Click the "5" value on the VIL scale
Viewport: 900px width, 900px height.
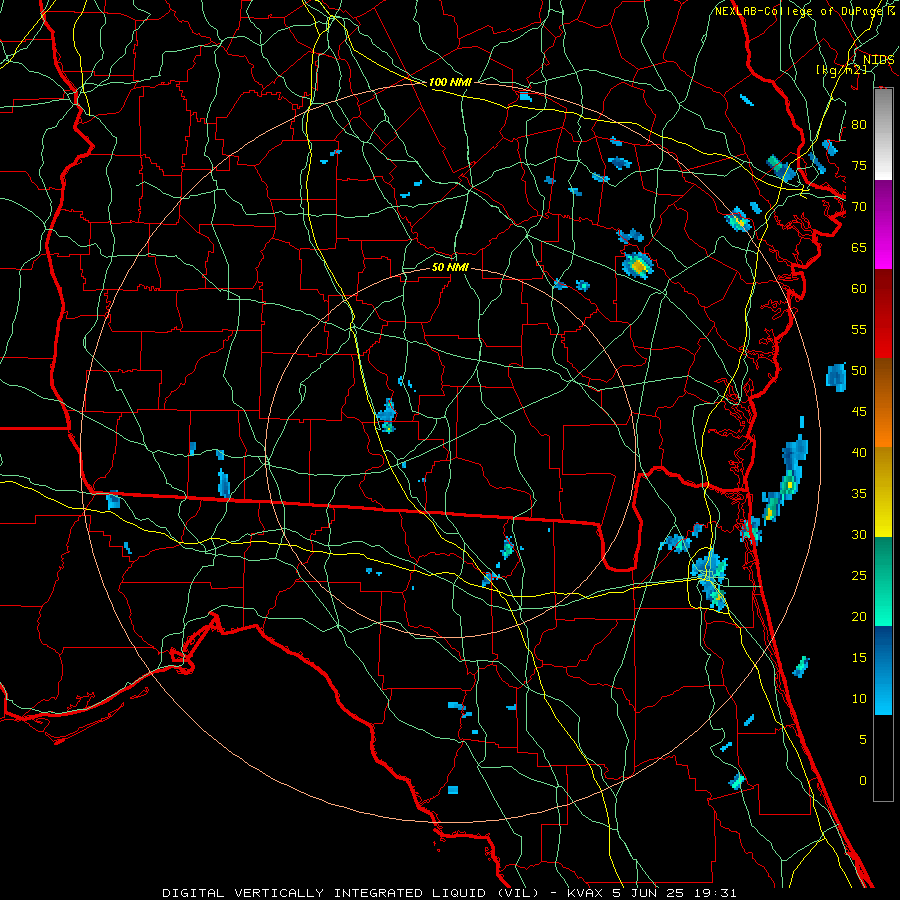point(863,739)
